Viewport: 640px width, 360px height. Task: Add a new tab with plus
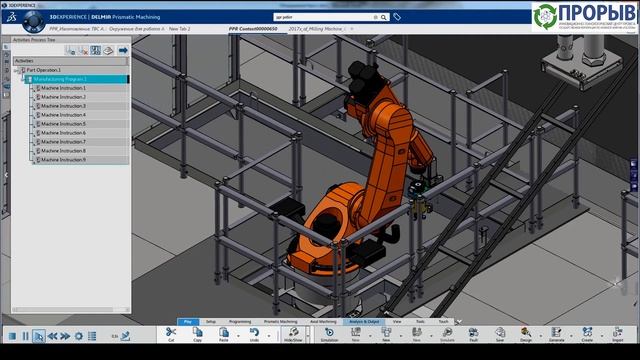point(352,29)
